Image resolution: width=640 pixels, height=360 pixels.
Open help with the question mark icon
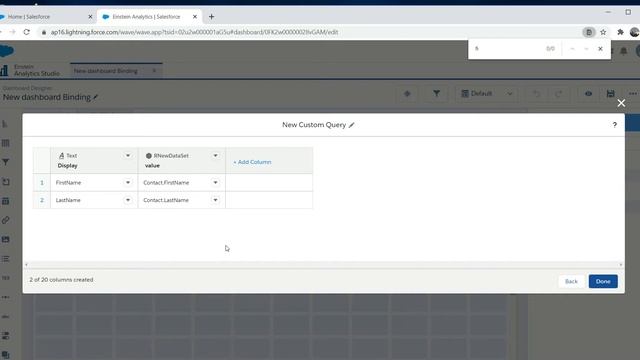[615, 125]
